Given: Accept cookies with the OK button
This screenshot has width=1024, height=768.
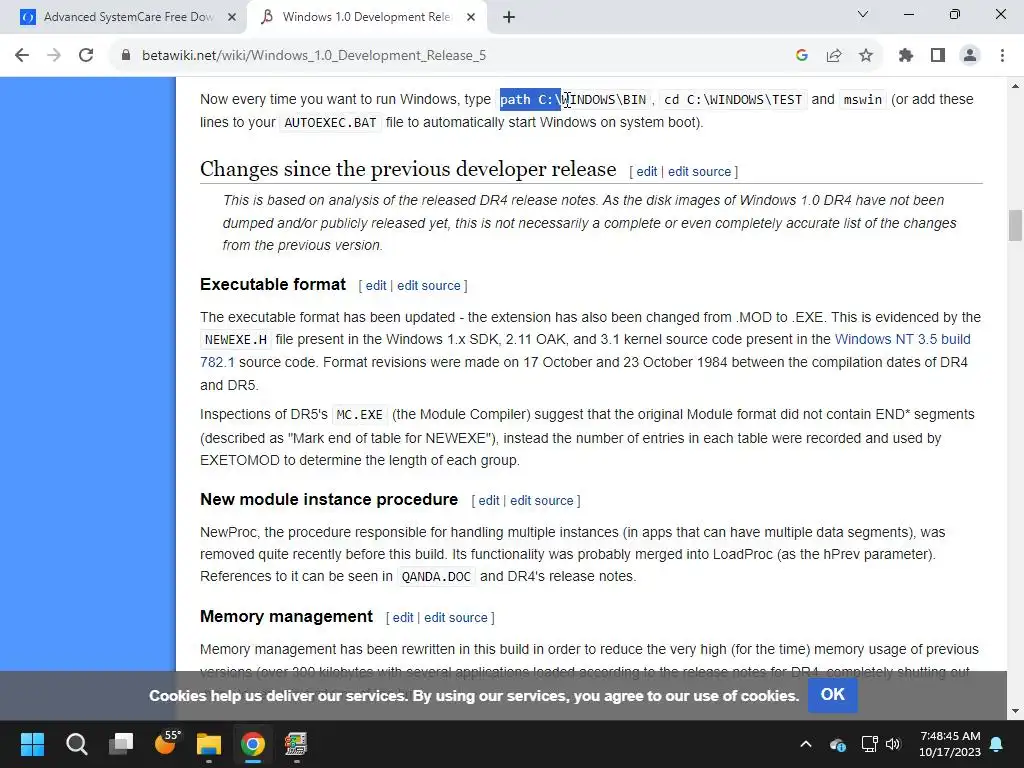Looking at the screenshot, I should pyautogui.click(x=832, y=695).
